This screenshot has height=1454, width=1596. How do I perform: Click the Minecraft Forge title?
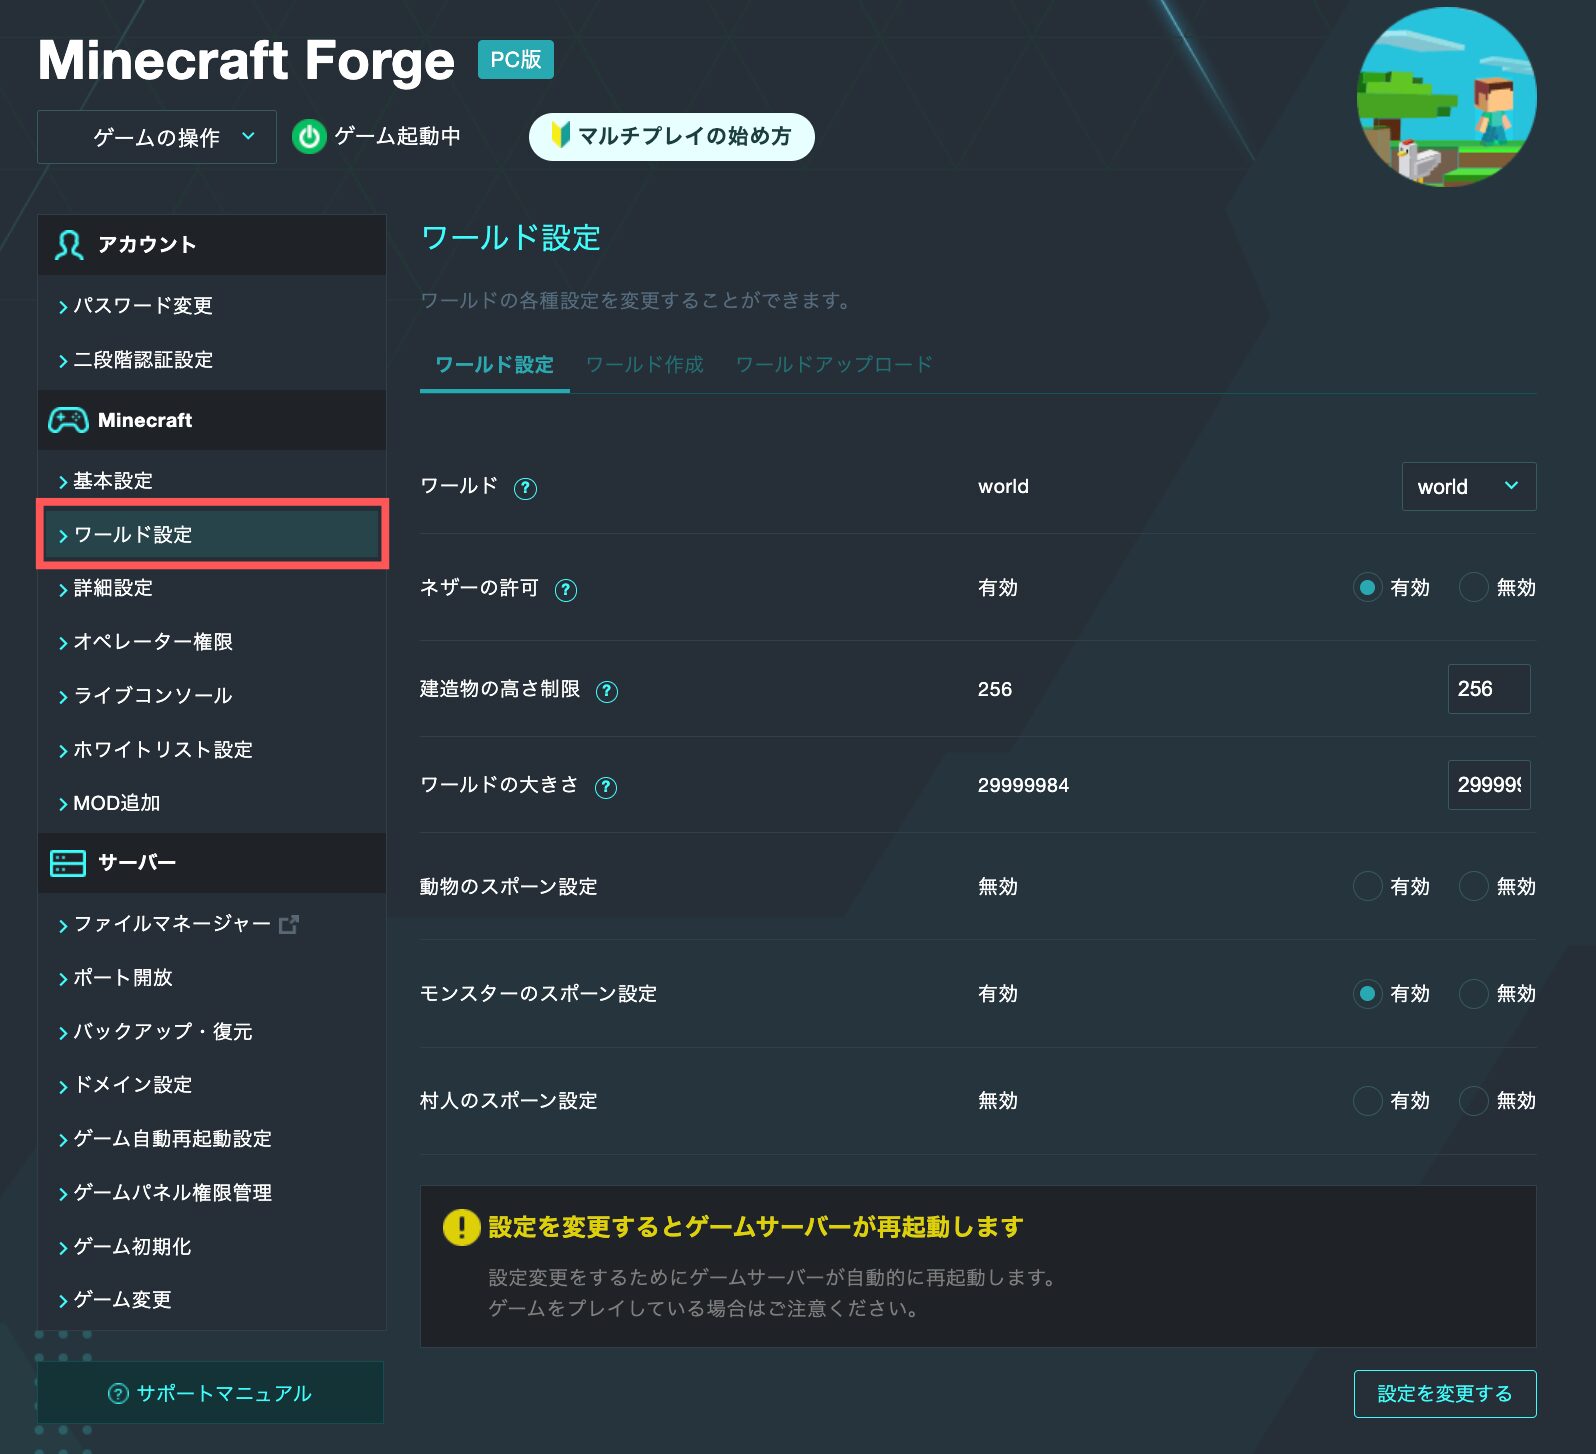coord(246,61)
